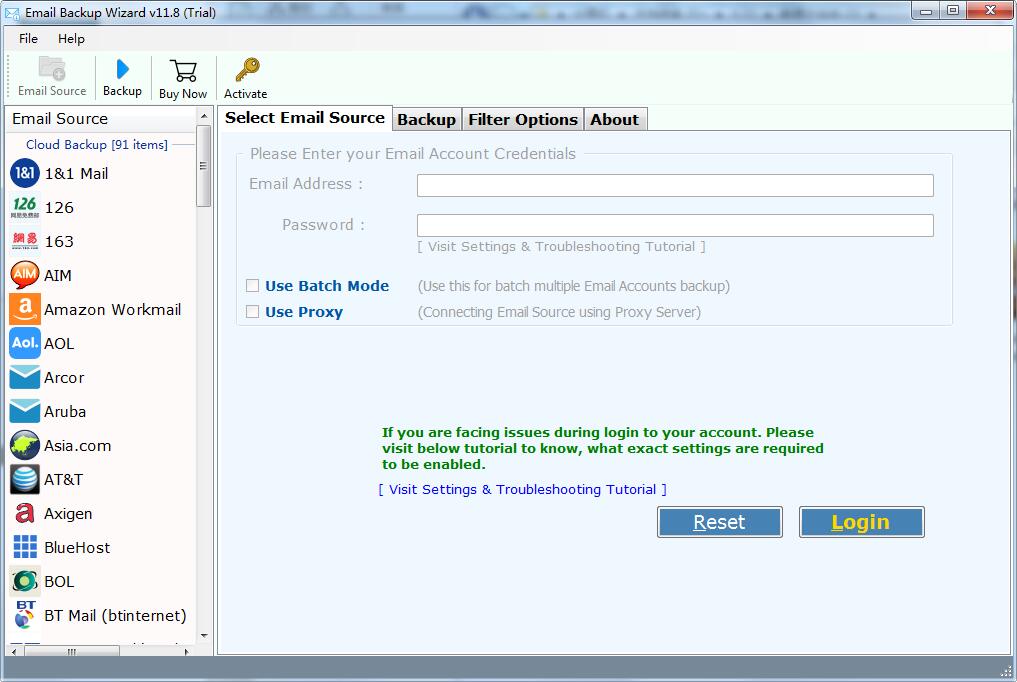Choose the Amazon Workmail icon
1017x682 pixels.
(x=25, y=309)
